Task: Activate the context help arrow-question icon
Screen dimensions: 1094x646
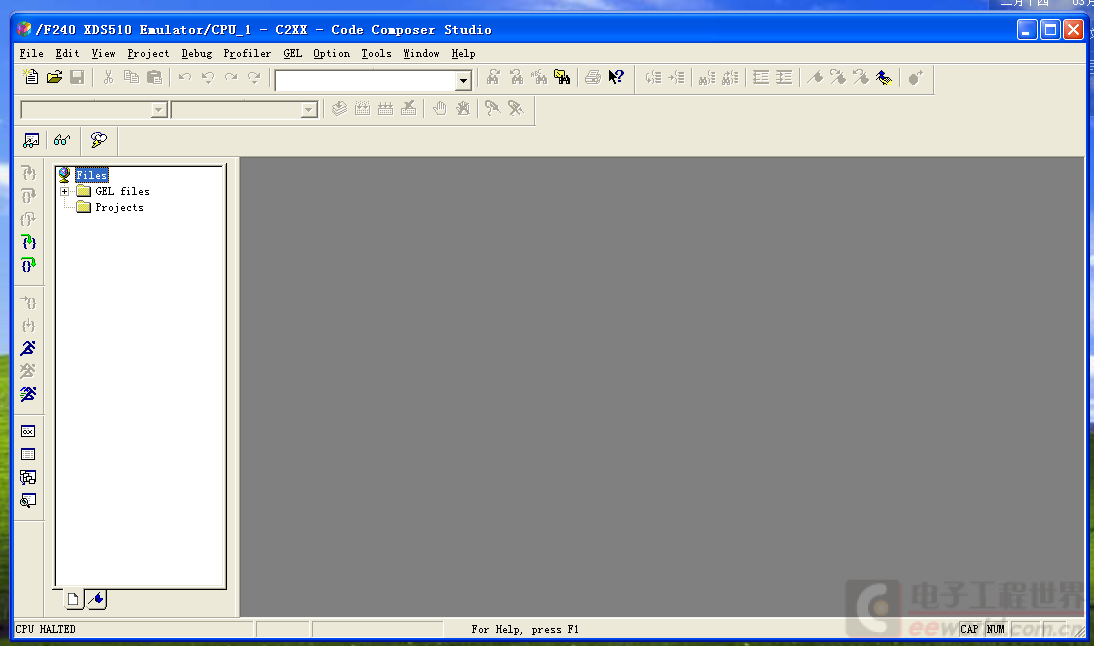Action: pos(616,77)
